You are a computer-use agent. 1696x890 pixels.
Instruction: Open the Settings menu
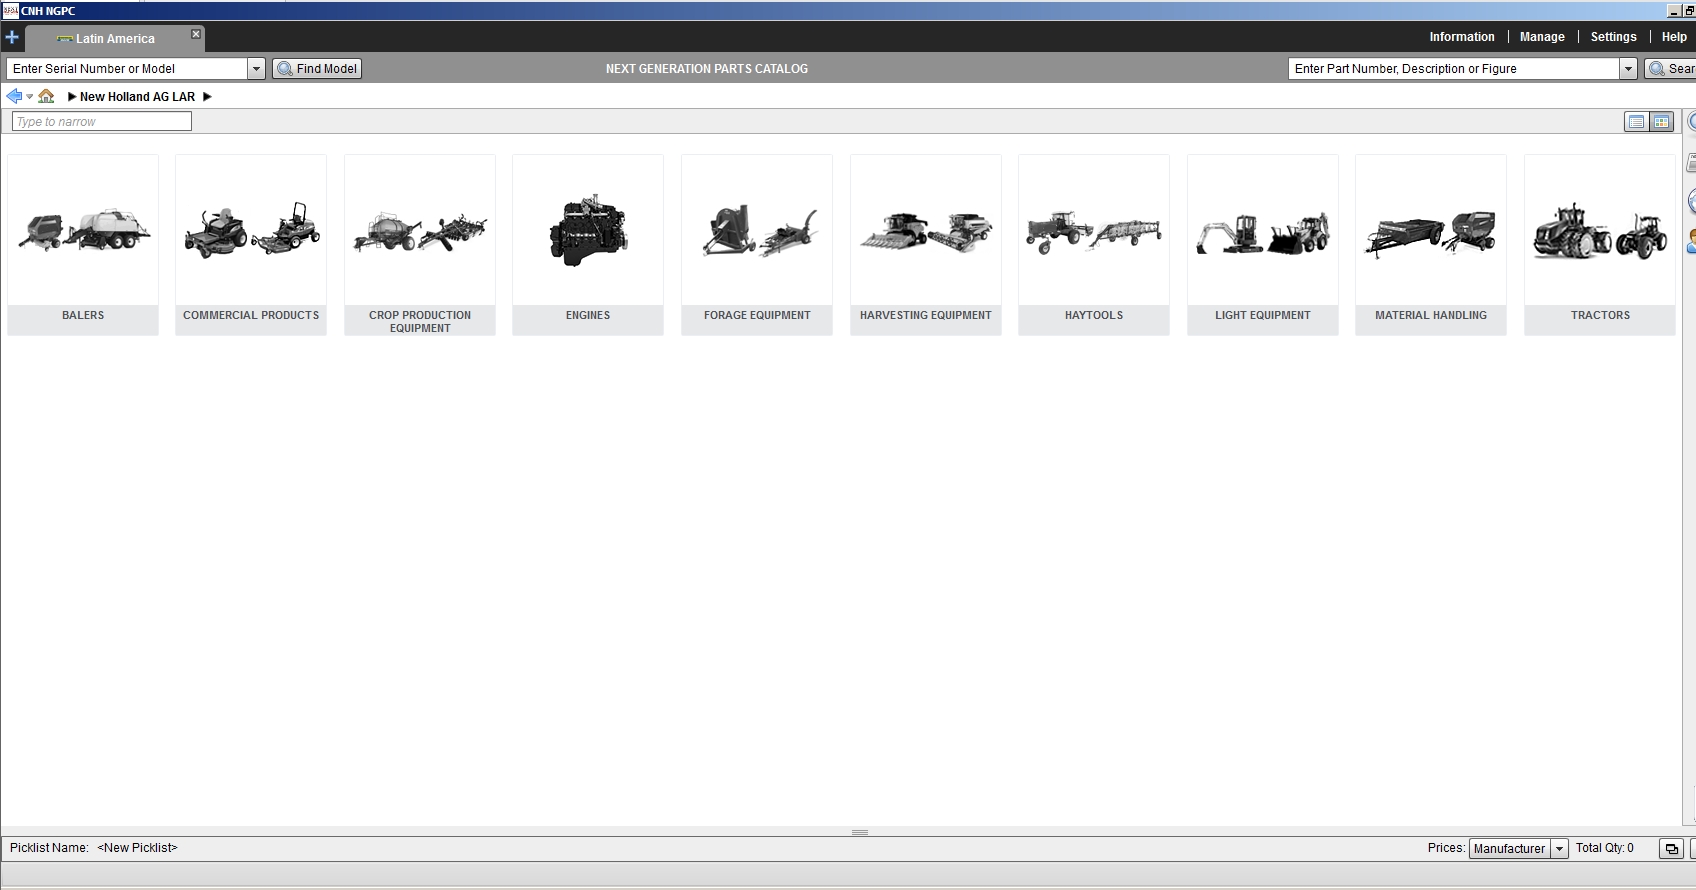coord(1614,37)
